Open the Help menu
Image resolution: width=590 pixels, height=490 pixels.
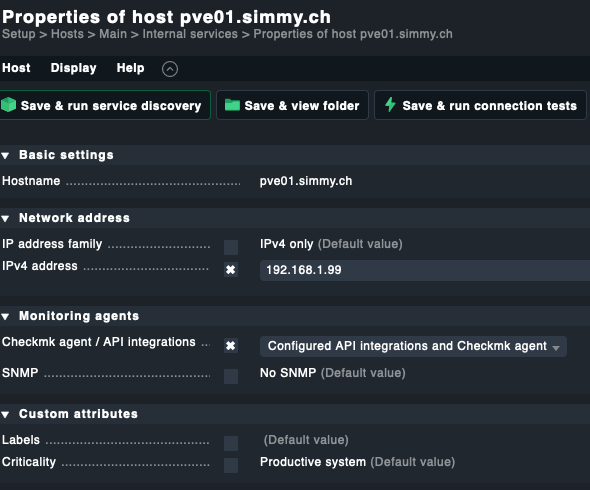[130, 68]
